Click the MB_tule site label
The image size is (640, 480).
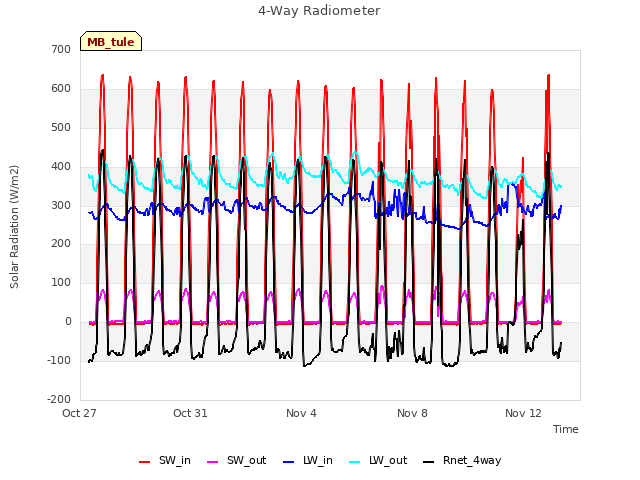click(x=111, y=42)
